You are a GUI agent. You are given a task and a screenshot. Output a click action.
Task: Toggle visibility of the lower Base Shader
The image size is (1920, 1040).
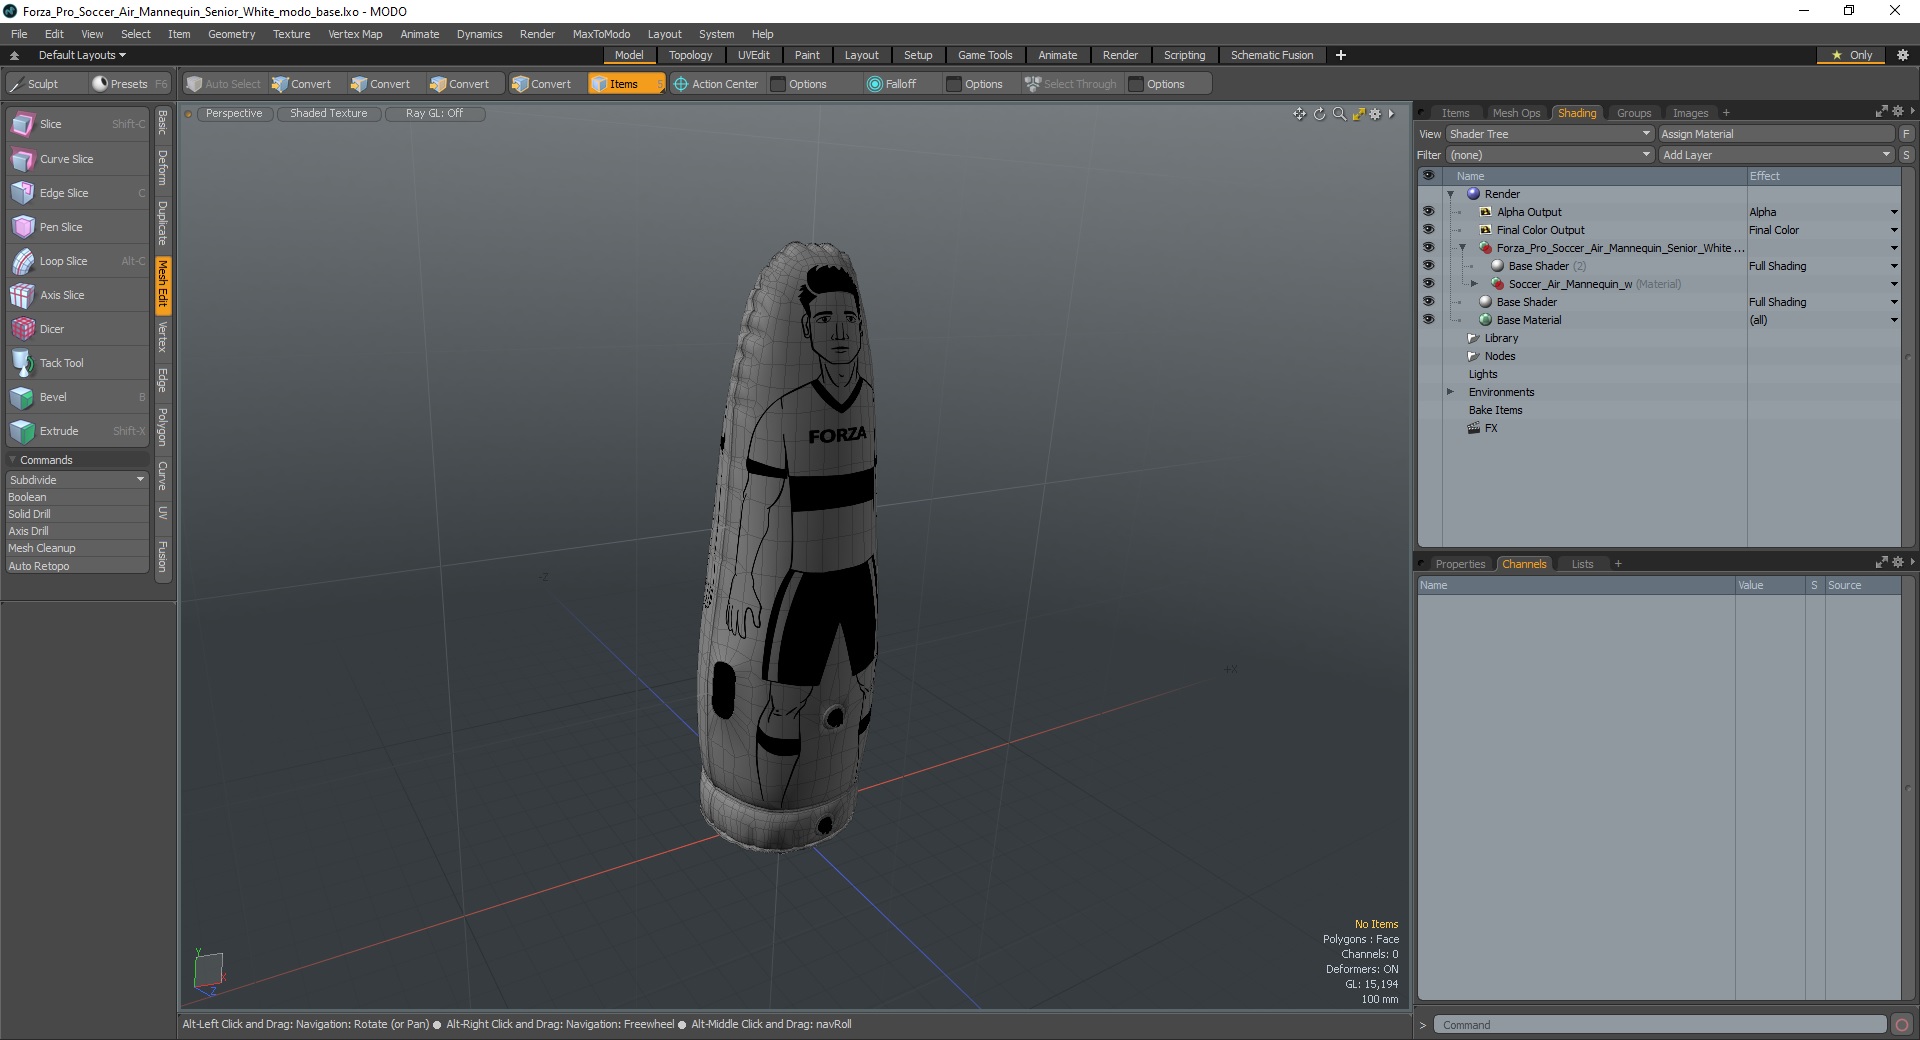click(x=1428, y=302)
